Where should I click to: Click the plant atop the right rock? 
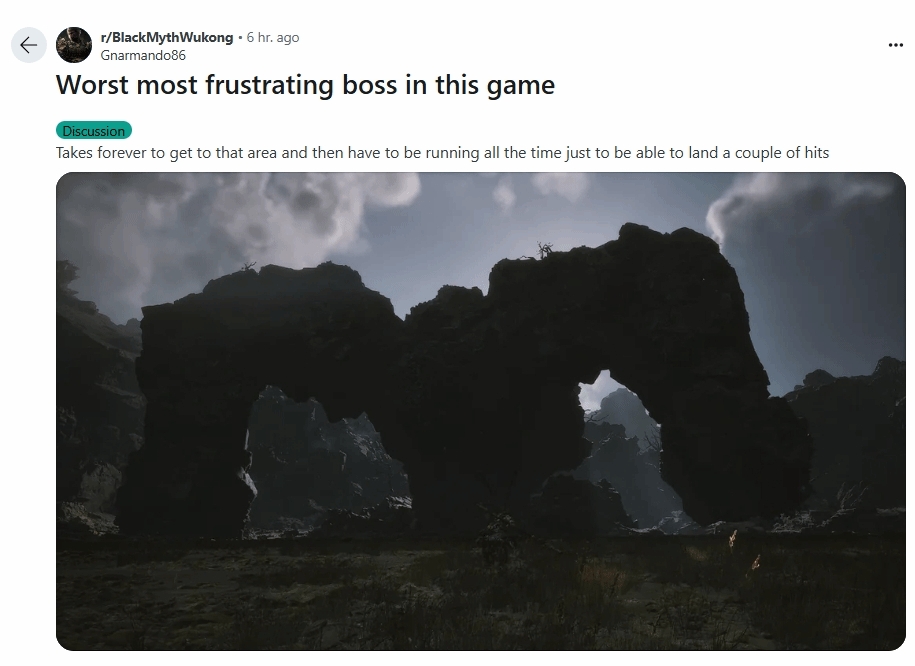tap(546, 249)
